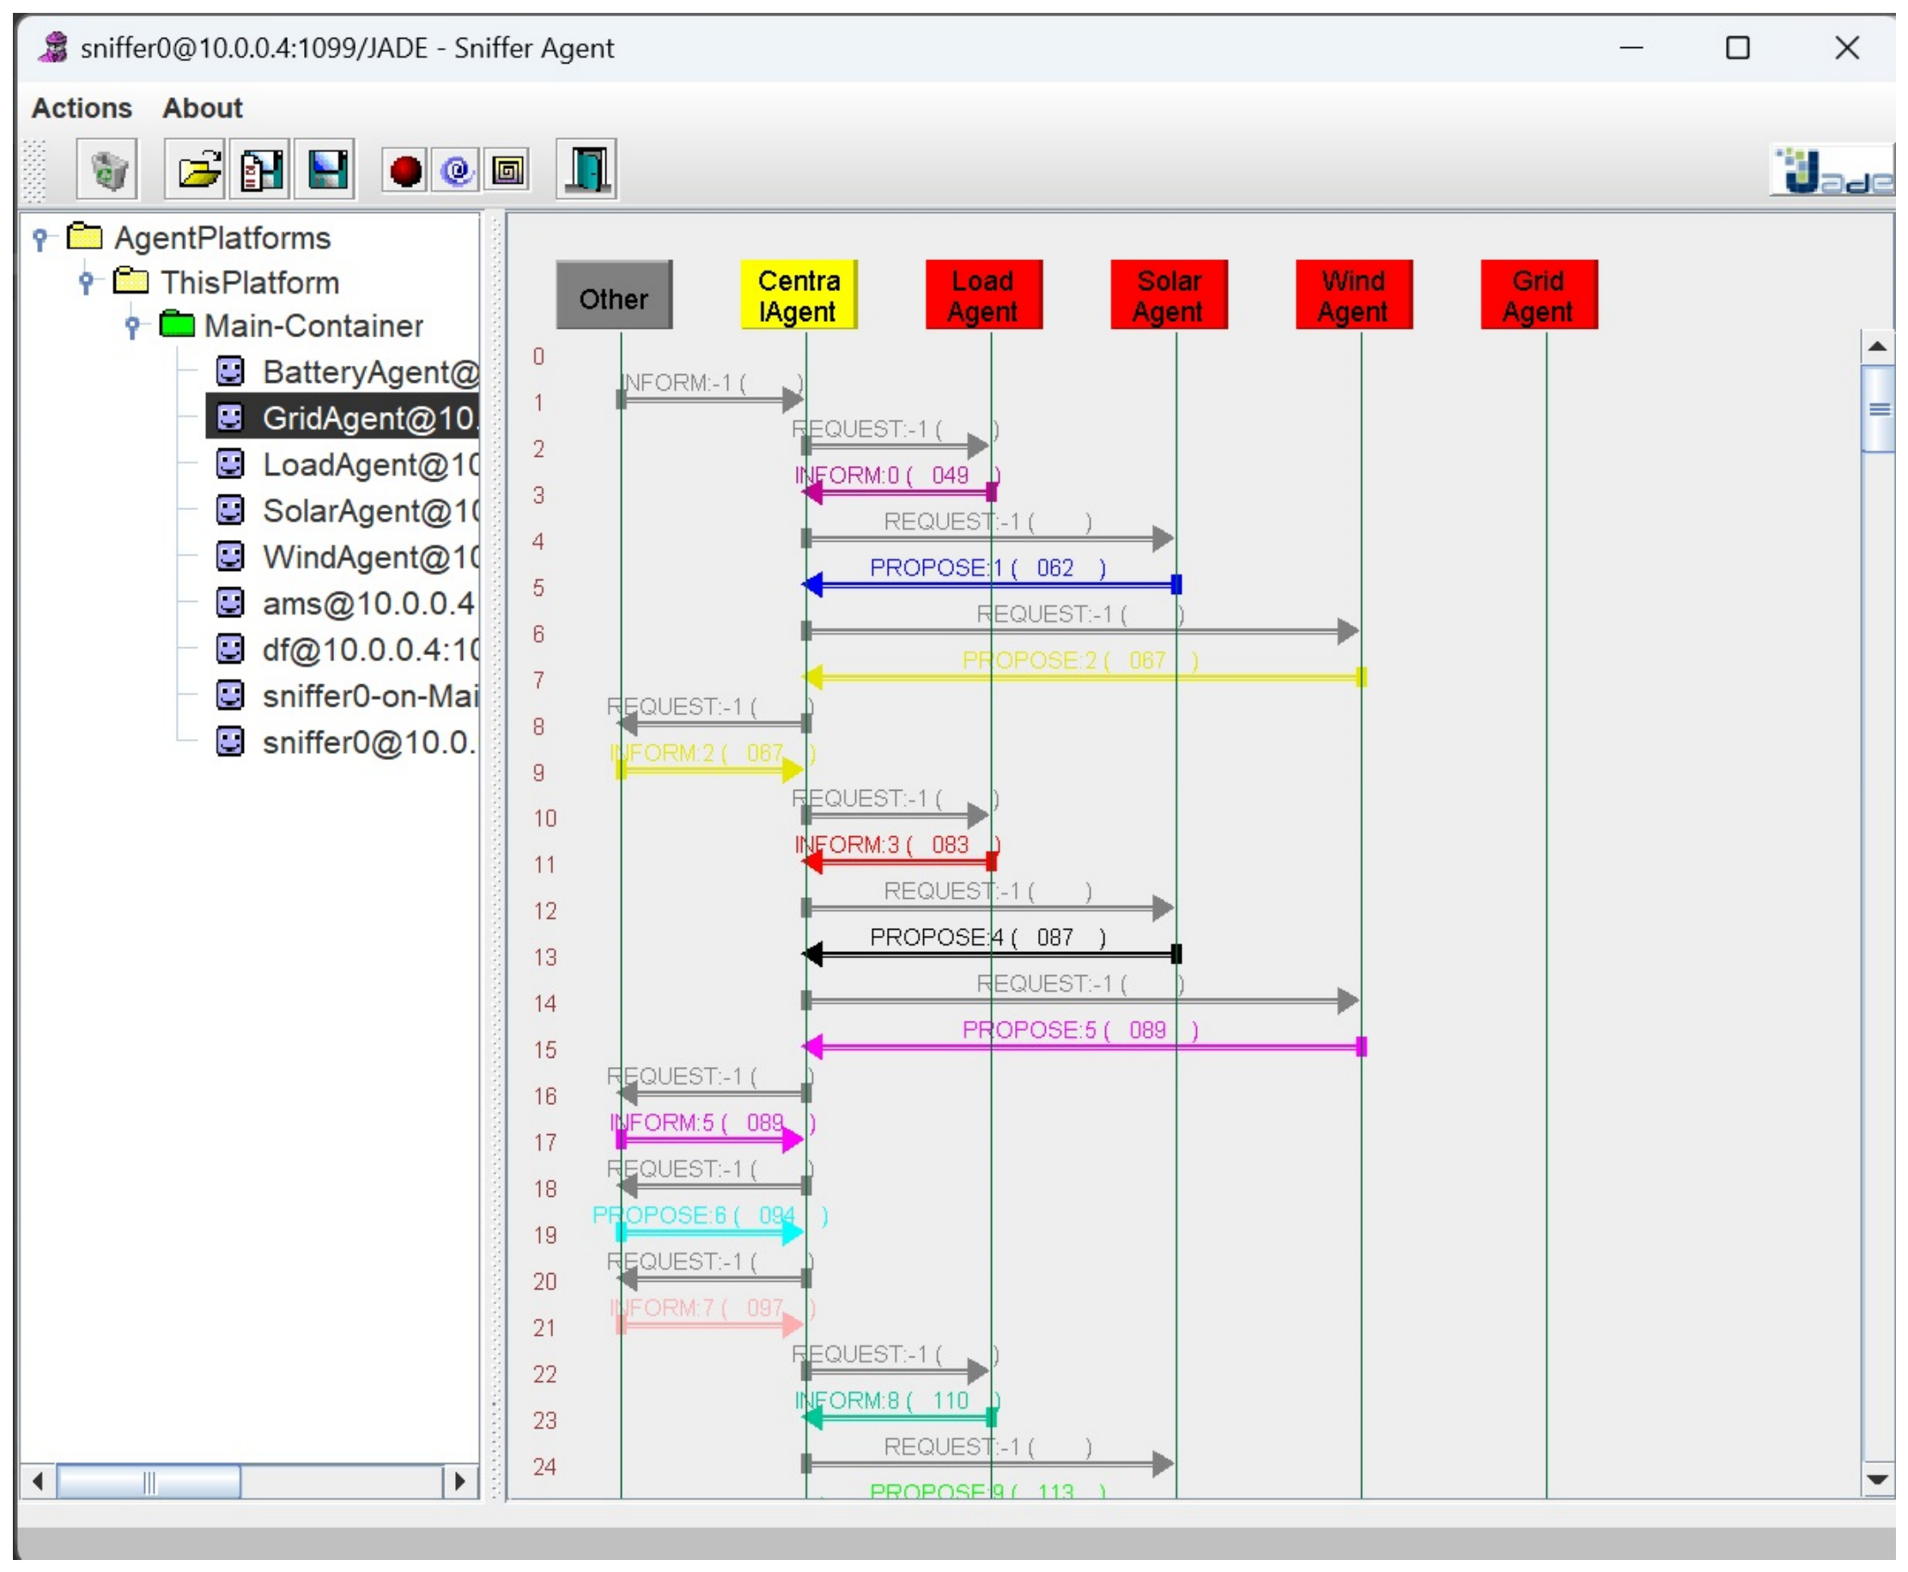This screenshot has height=1572, width=1908.
Task: Click the sniffer window title icon
Action: tap(53, 47)
